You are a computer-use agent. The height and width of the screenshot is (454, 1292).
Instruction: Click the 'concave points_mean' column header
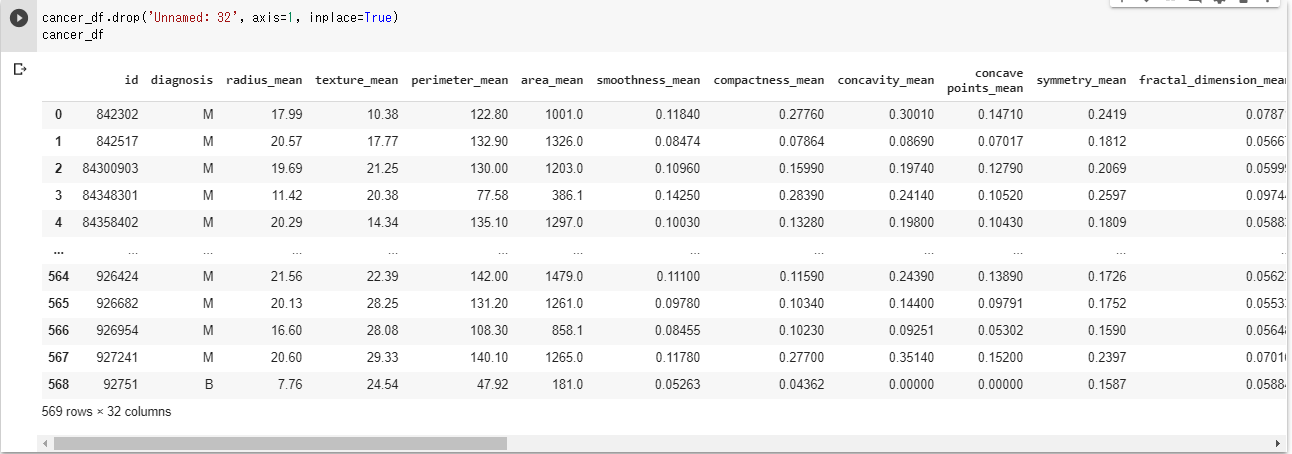click(x=985, y=80)
